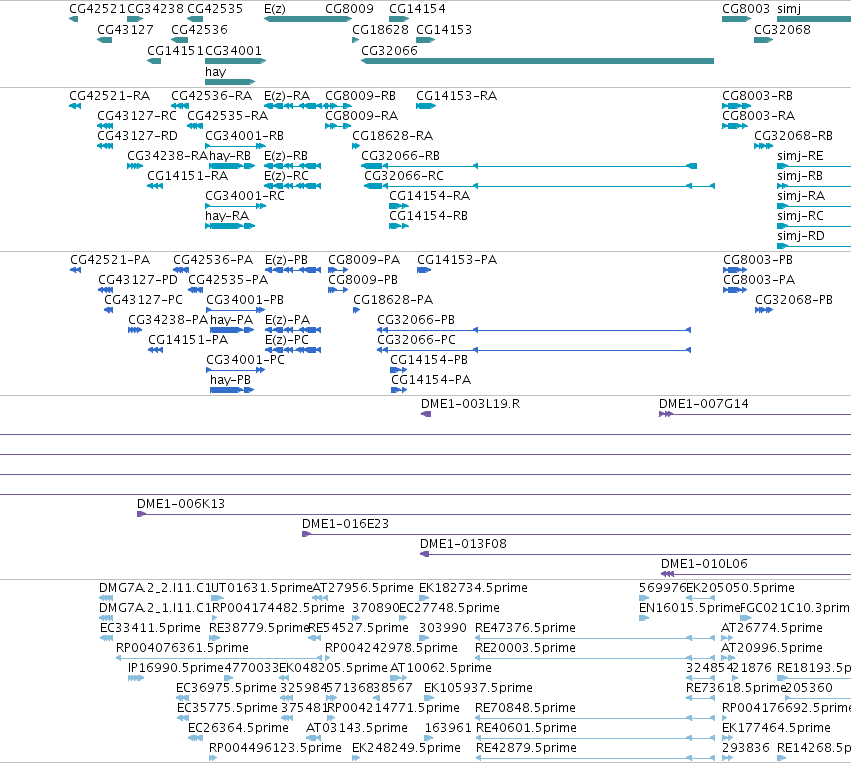Open transcript CG8009-RB
This screenshot has width=851, height=763.
pos(360,96)
